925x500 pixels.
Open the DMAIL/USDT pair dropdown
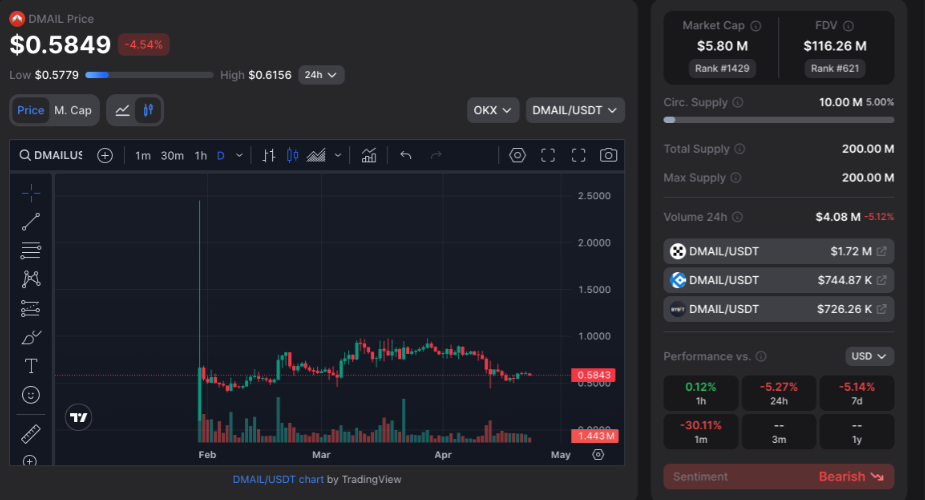575,110
